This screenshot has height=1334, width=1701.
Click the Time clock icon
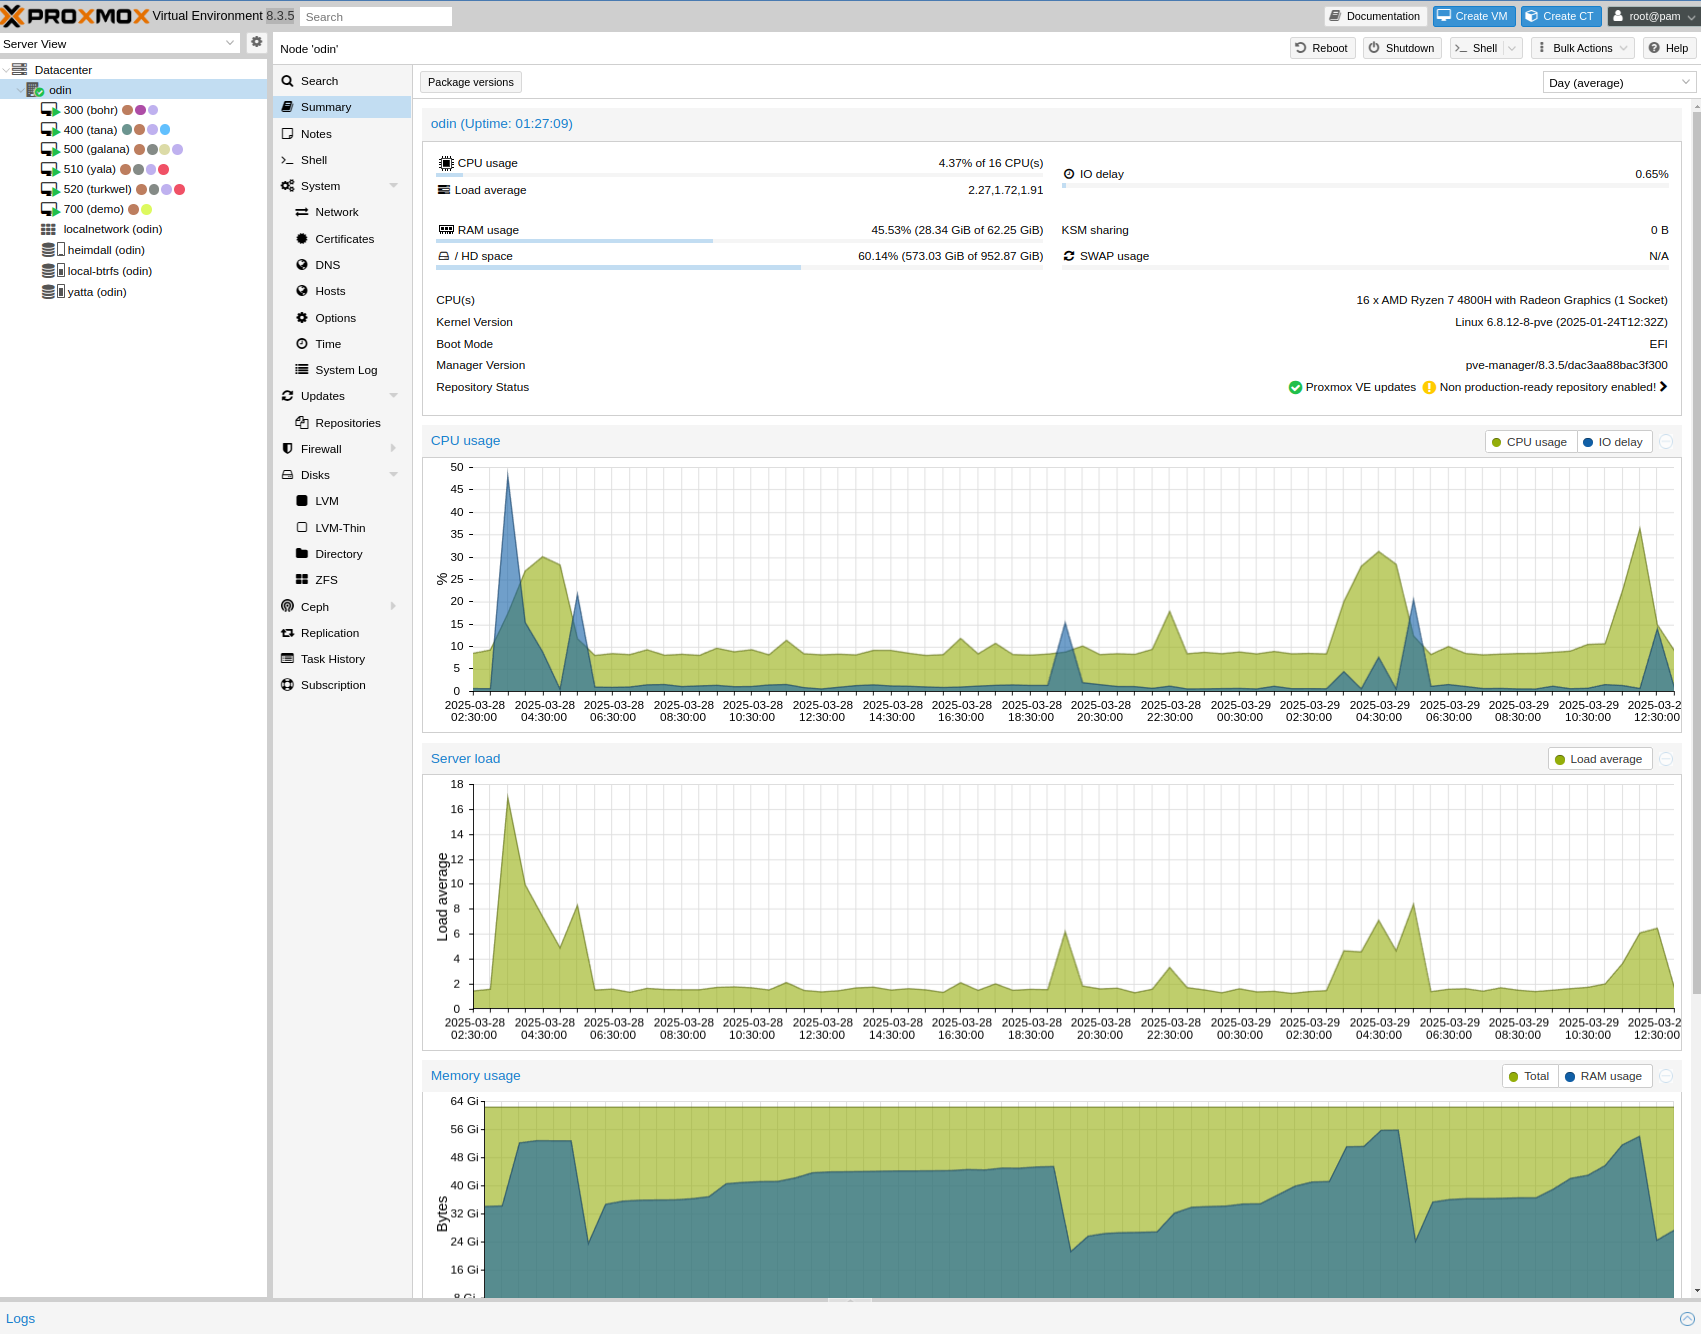click(302, 344)
